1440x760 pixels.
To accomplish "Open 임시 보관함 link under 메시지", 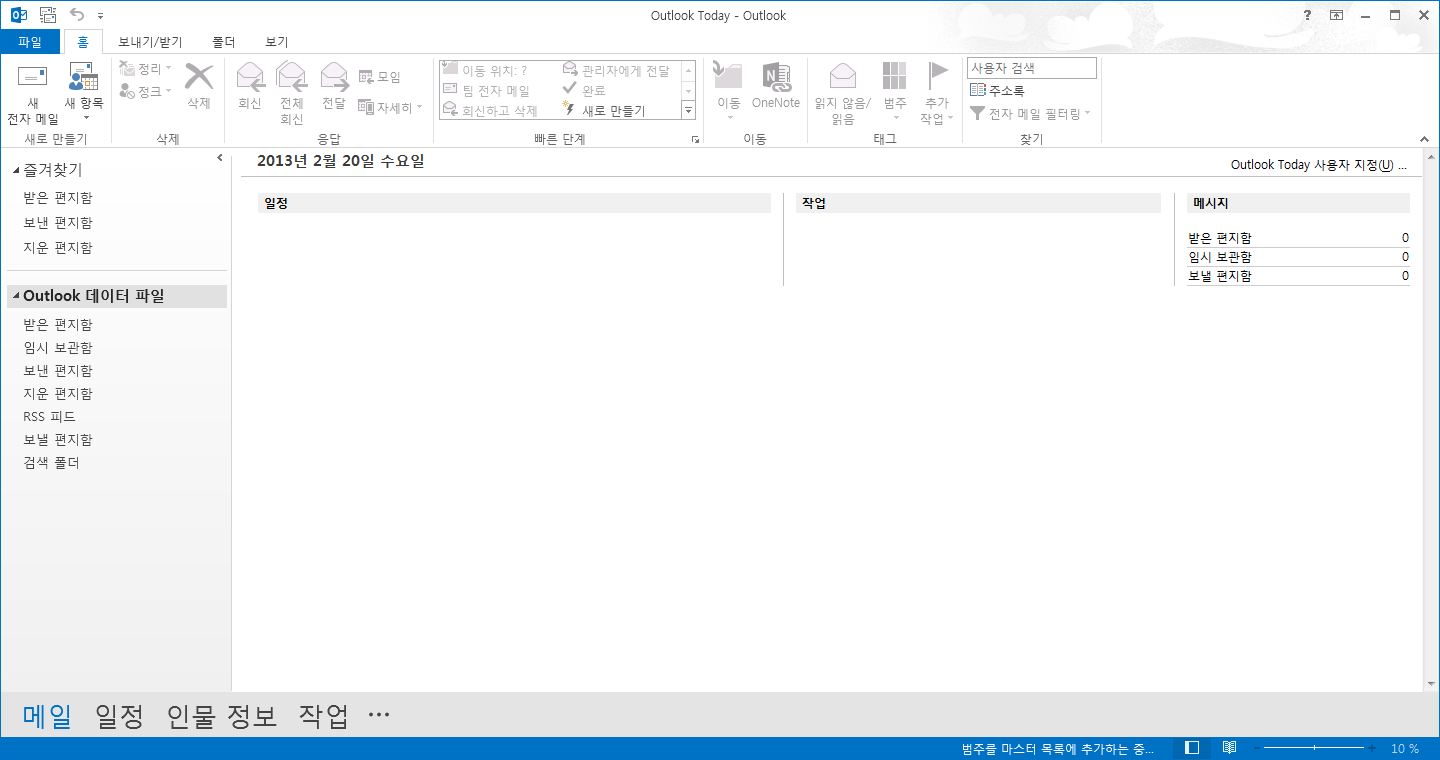I will 1219,257.
